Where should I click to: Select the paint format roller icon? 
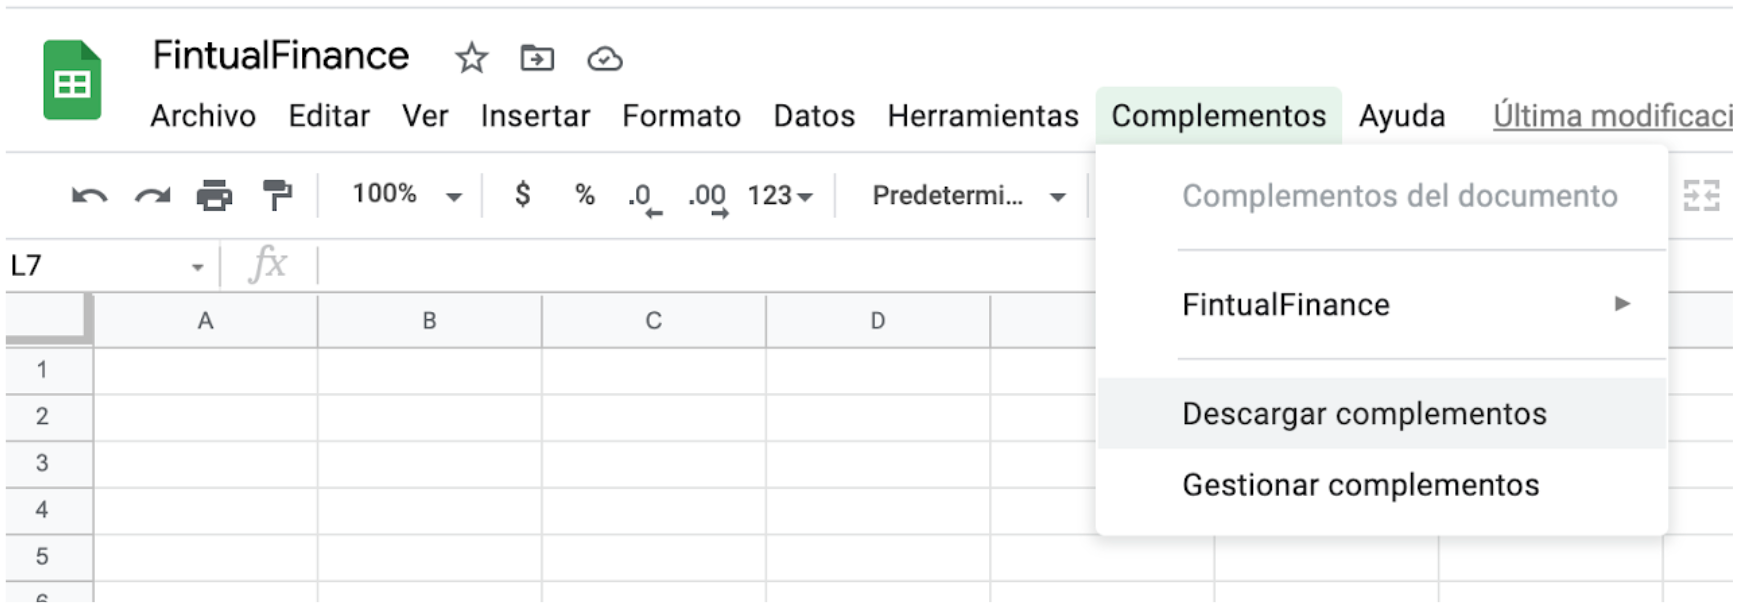click(x=277, y=196)
